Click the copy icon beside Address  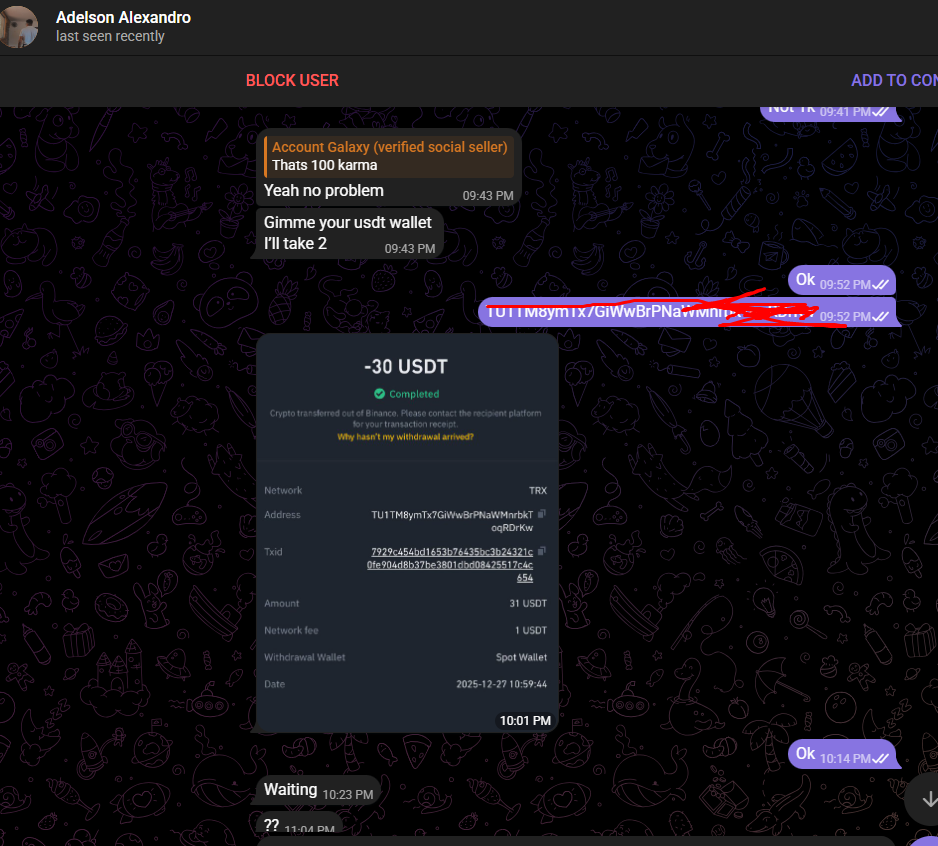coord(541,514)
